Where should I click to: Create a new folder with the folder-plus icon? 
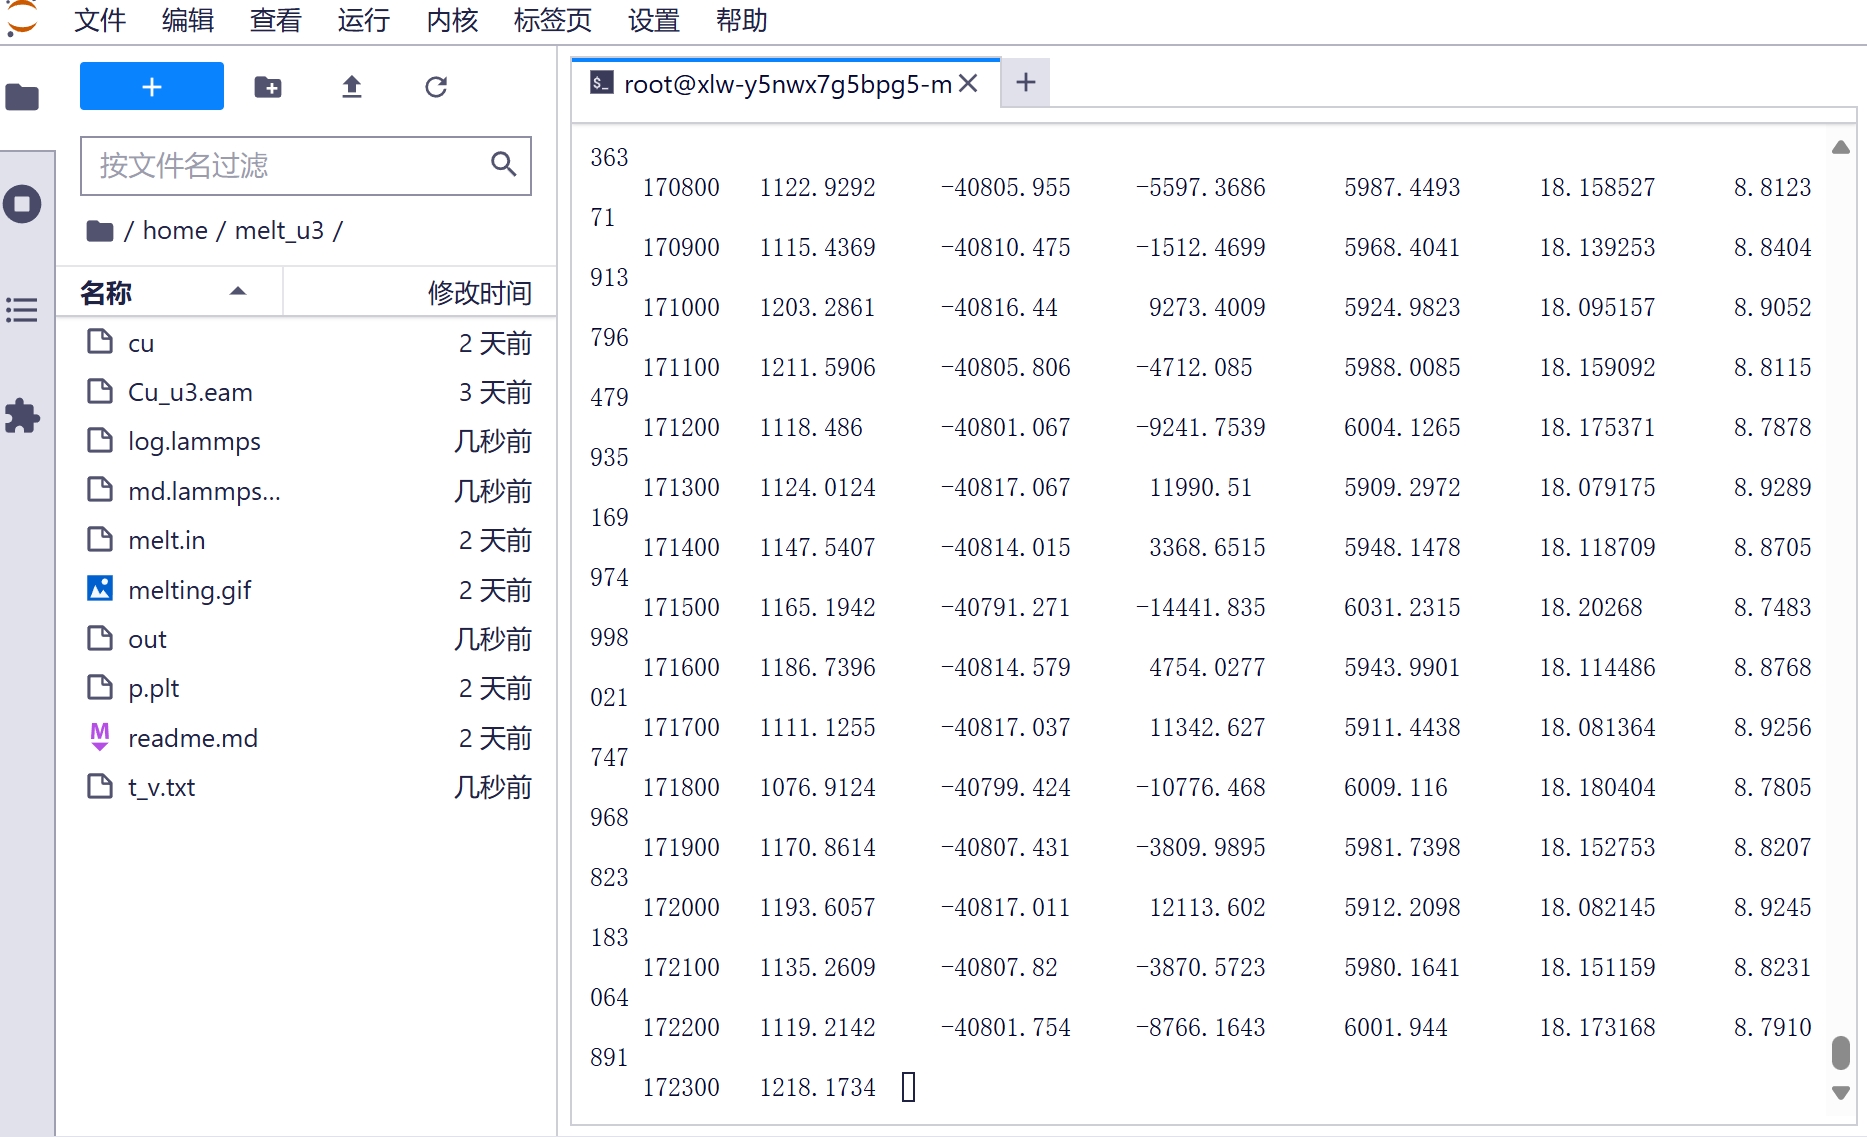pyautogui.click(x=268, y=87)
